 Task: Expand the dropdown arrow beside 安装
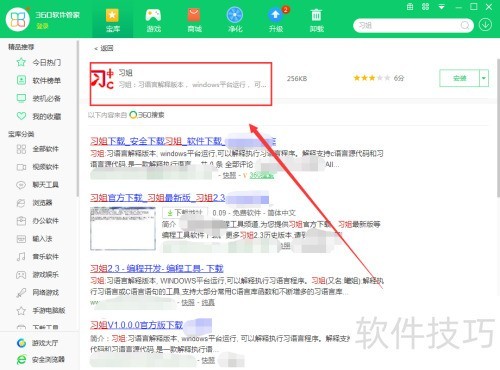[x=484, y=78]
